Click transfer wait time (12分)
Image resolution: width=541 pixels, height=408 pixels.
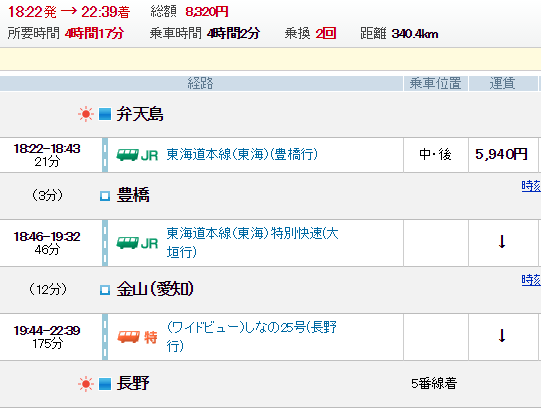click(x=48, y=289)
